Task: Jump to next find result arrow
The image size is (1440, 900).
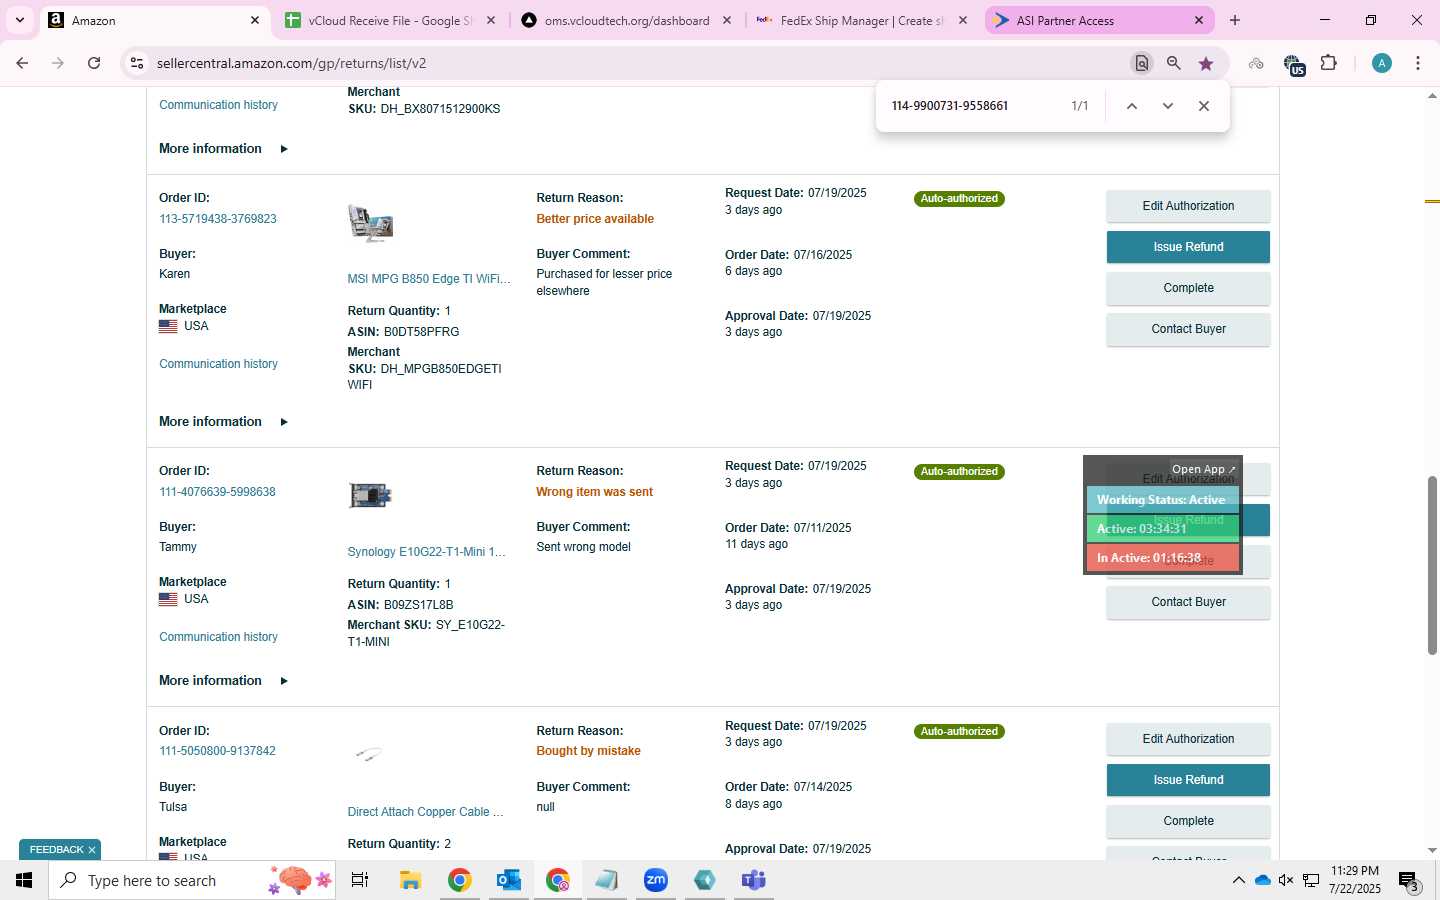Action: tap(1167, 106)
